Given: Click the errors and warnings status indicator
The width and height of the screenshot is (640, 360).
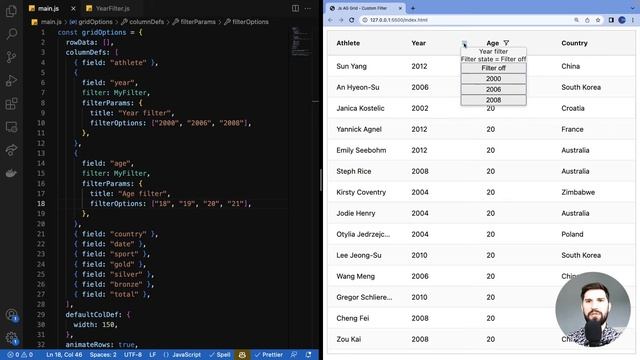Looking at the screenshot, I should pos(20,355).
